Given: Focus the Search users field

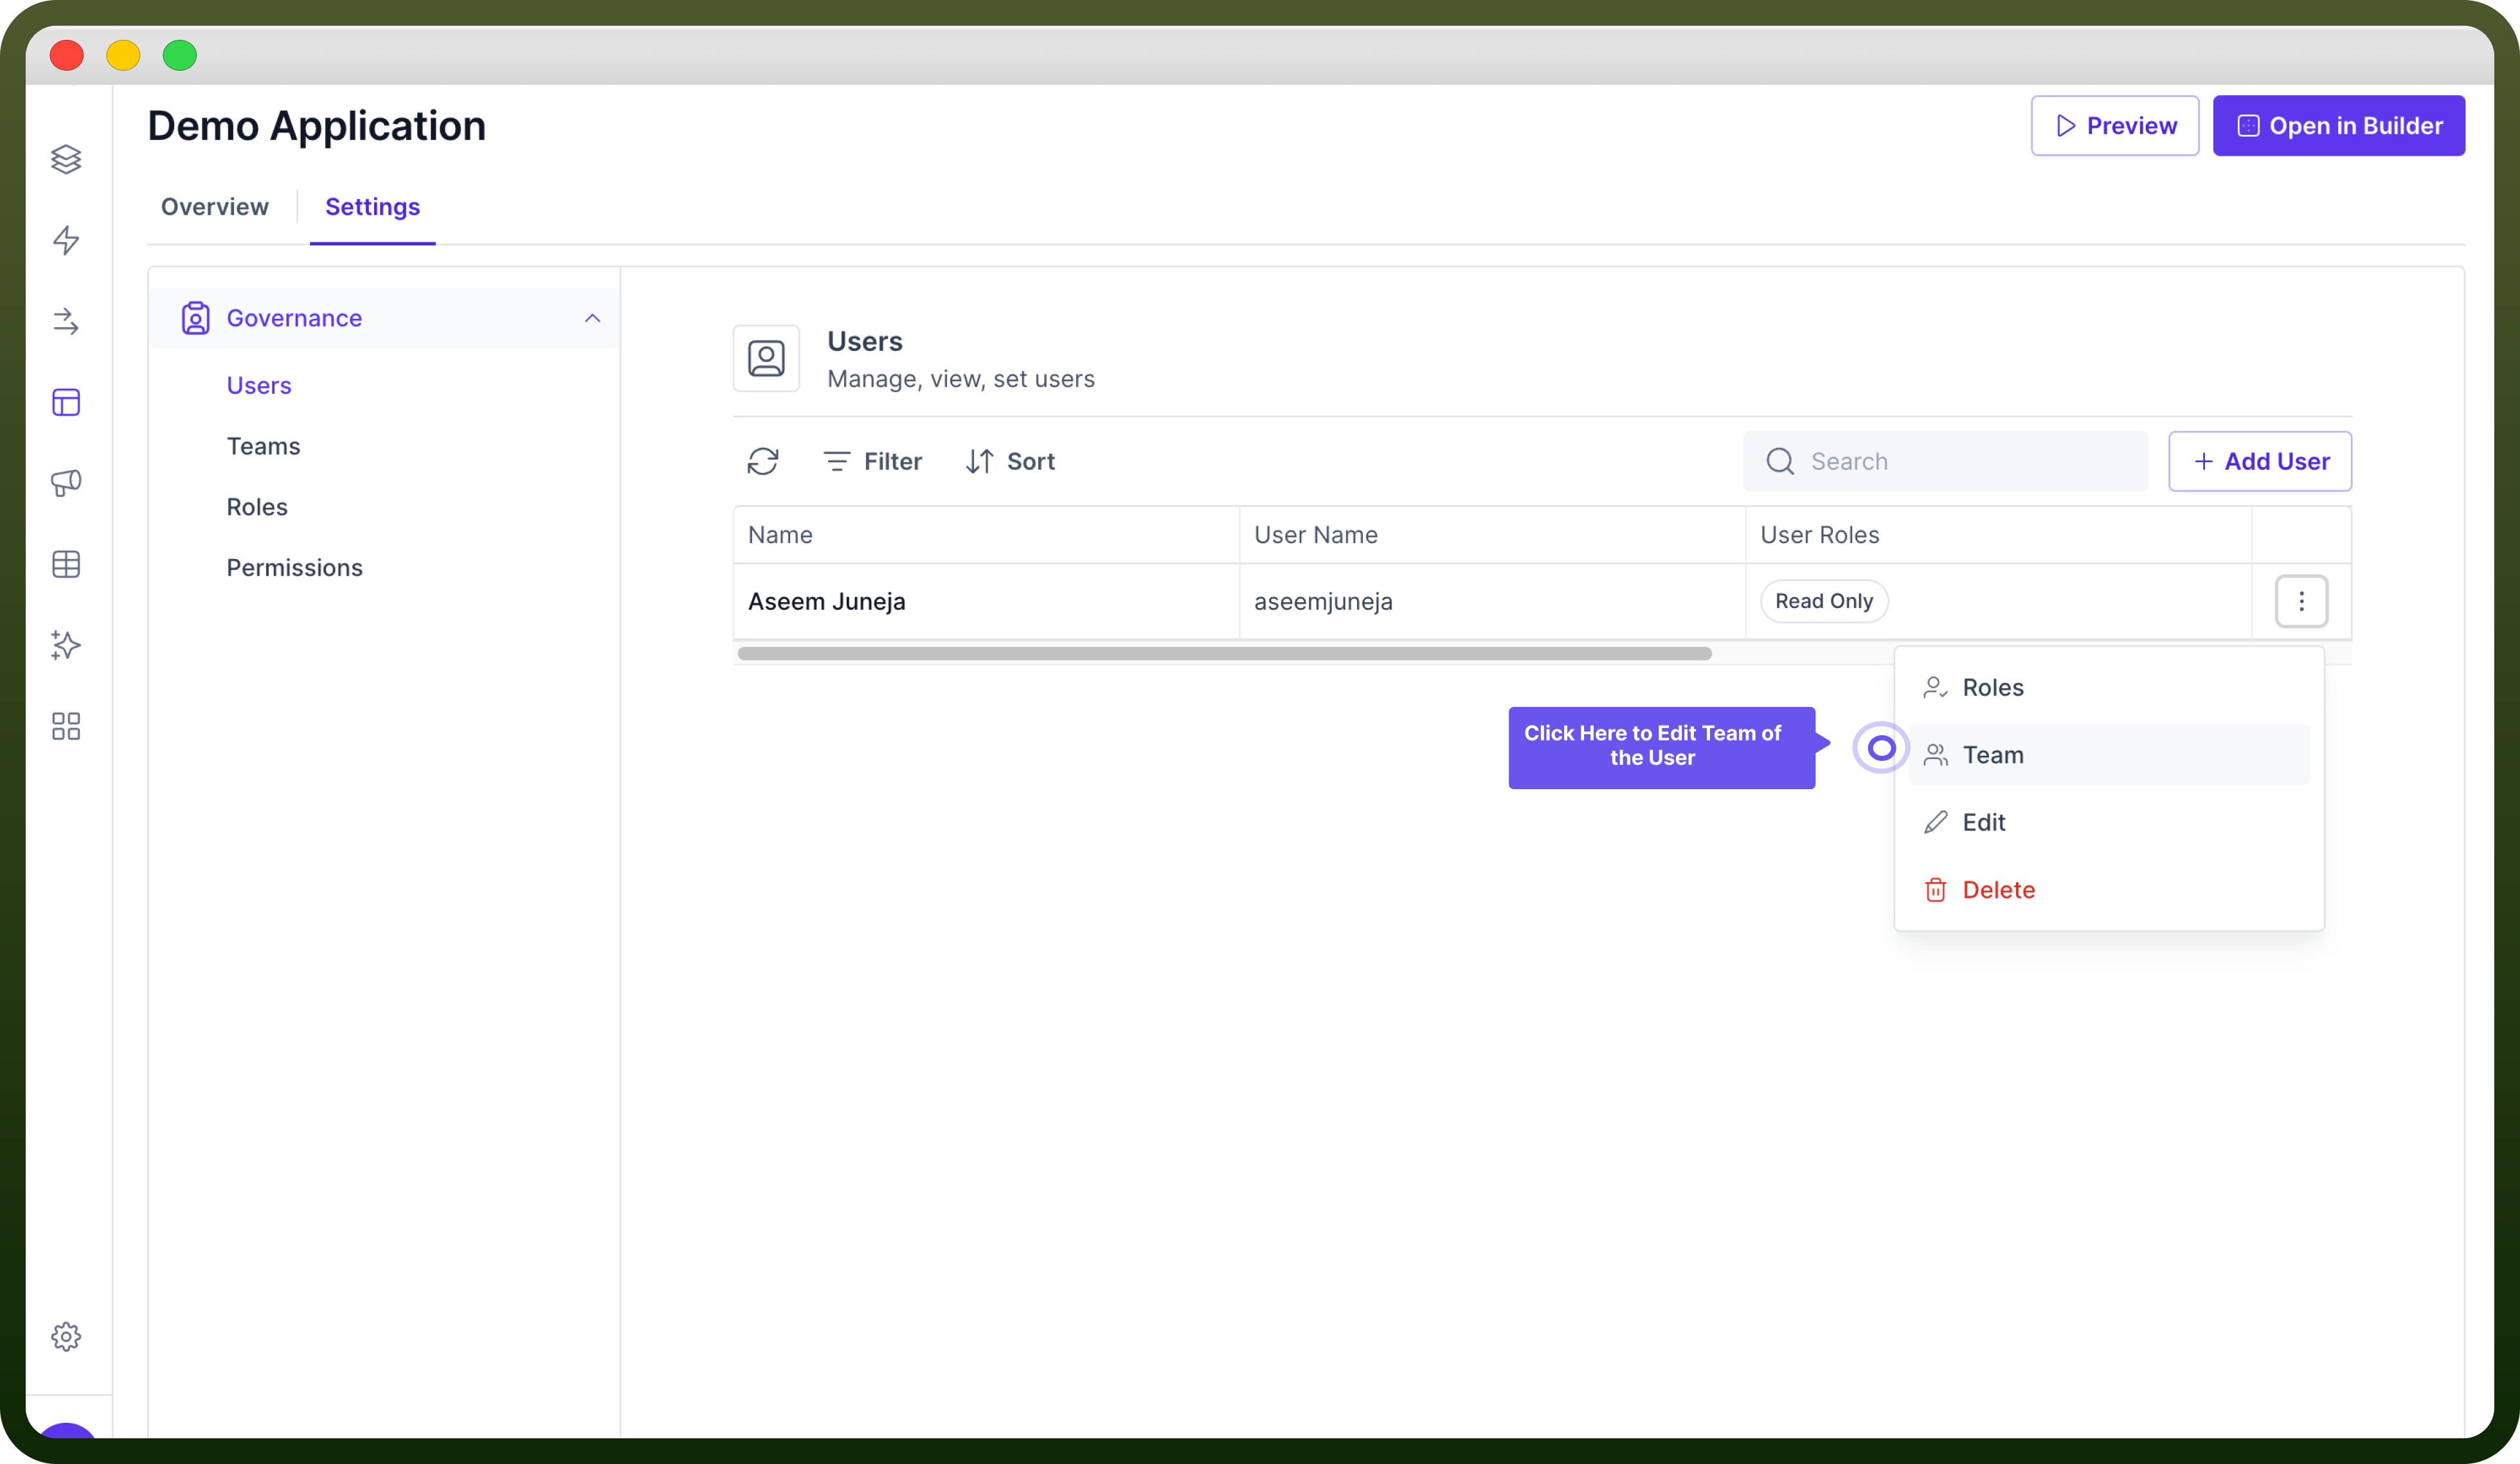Looking at the screenshot, I should click(x=1945, y=461).
